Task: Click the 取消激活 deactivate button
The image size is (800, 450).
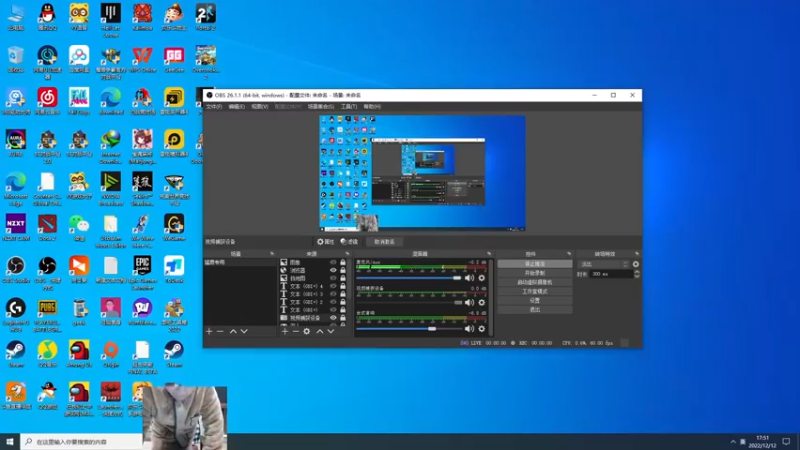Action: (384, 242)
